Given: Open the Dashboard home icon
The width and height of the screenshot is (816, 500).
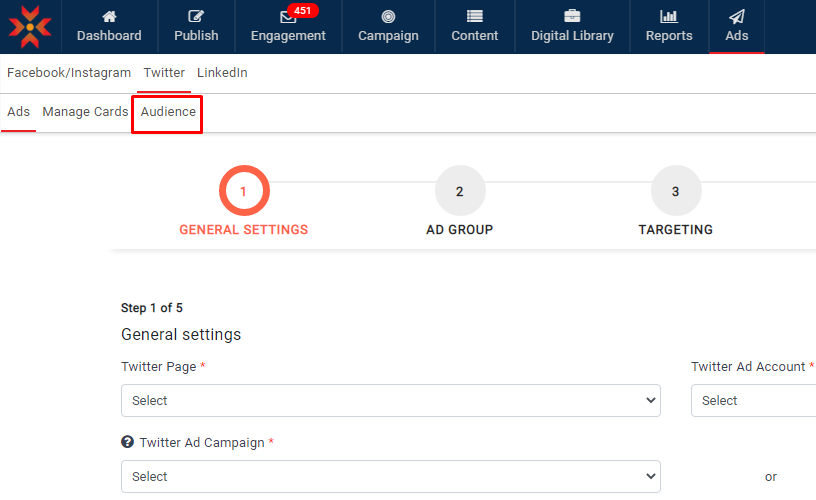Looking at the screenshot, I should tap(109, 17).
